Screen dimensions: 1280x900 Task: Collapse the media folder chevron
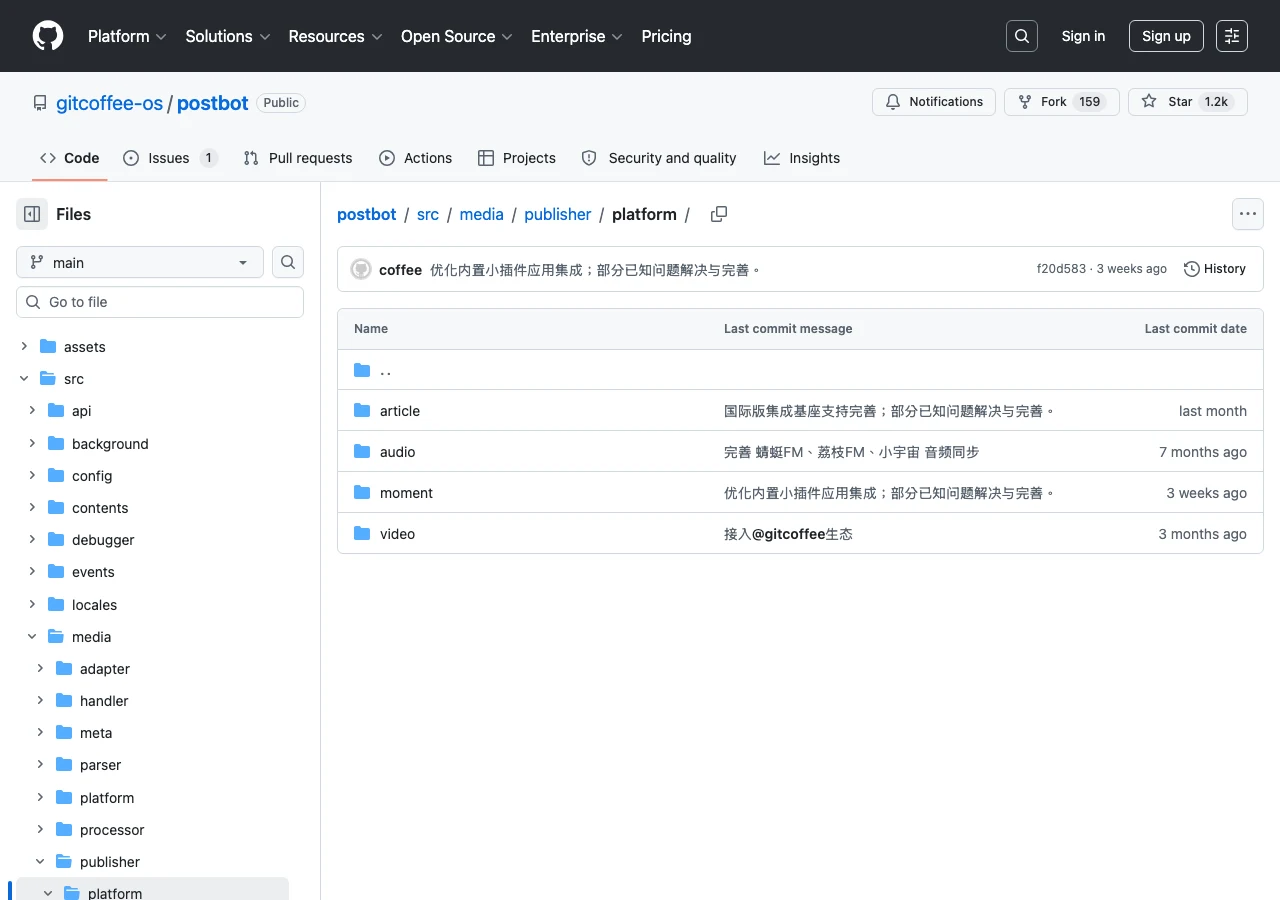pos(32,637)
